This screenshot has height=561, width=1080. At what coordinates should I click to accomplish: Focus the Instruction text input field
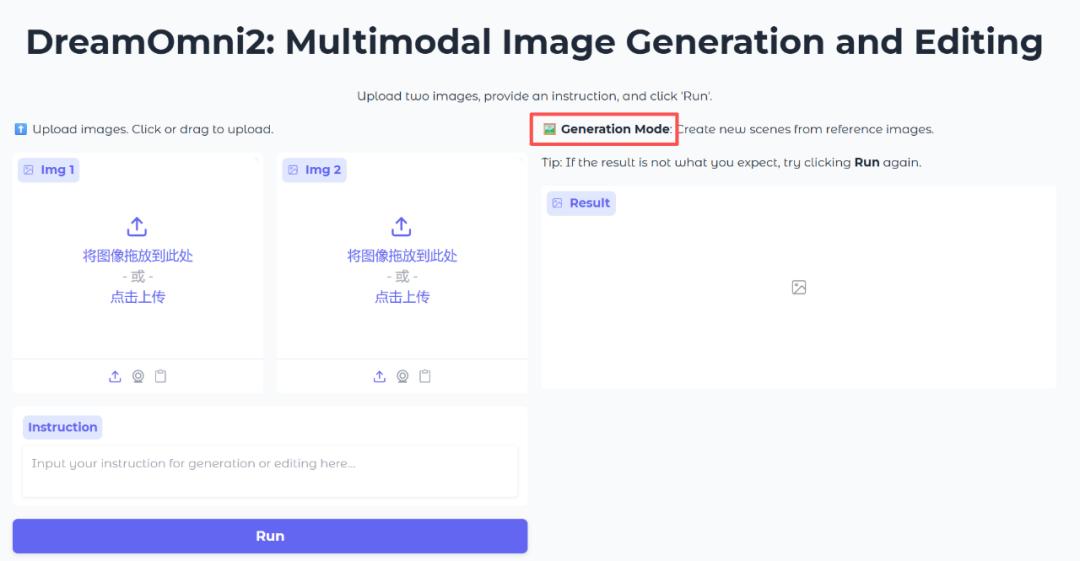click(x=270, y=471)
